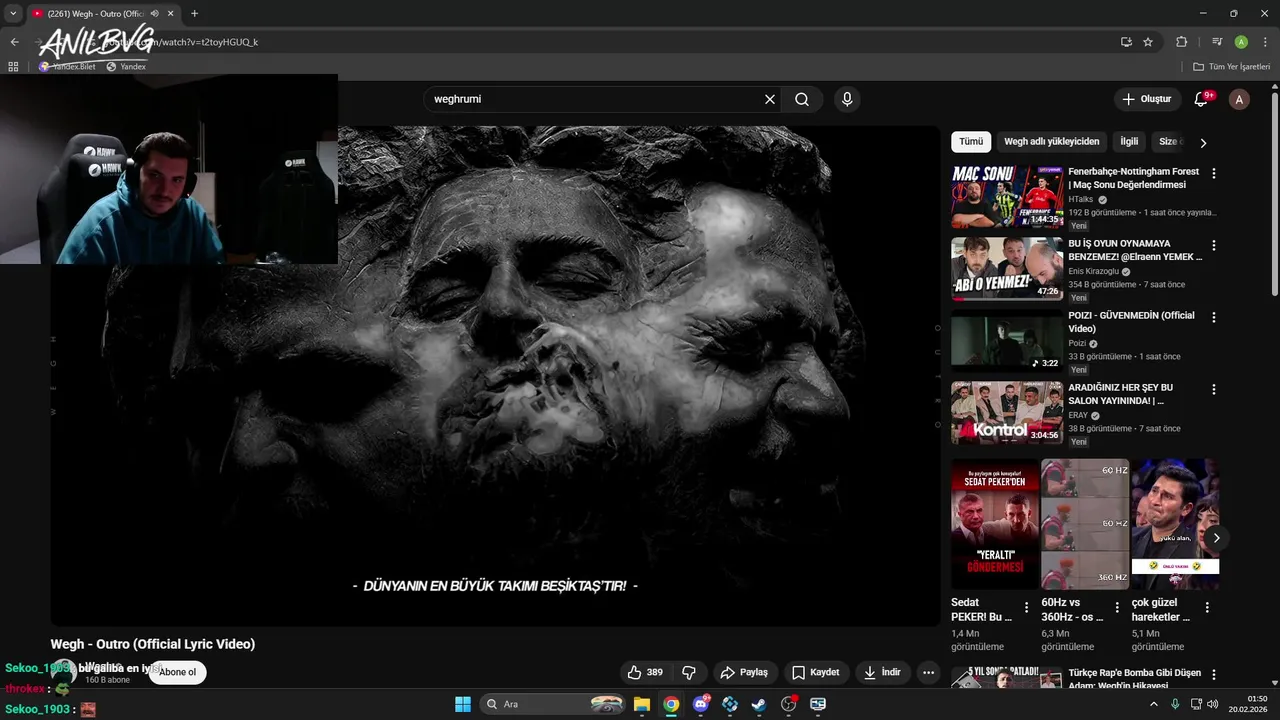Show next filter chips with the arrow
The width and height of the screenshot is (1280, 720).
pyautogui.click(x=1203, y=143)
